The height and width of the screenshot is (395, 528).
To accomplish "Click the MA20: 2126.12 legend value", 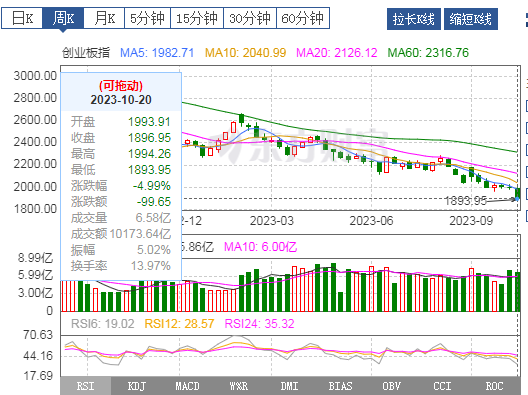I will (x=337, y=53).
